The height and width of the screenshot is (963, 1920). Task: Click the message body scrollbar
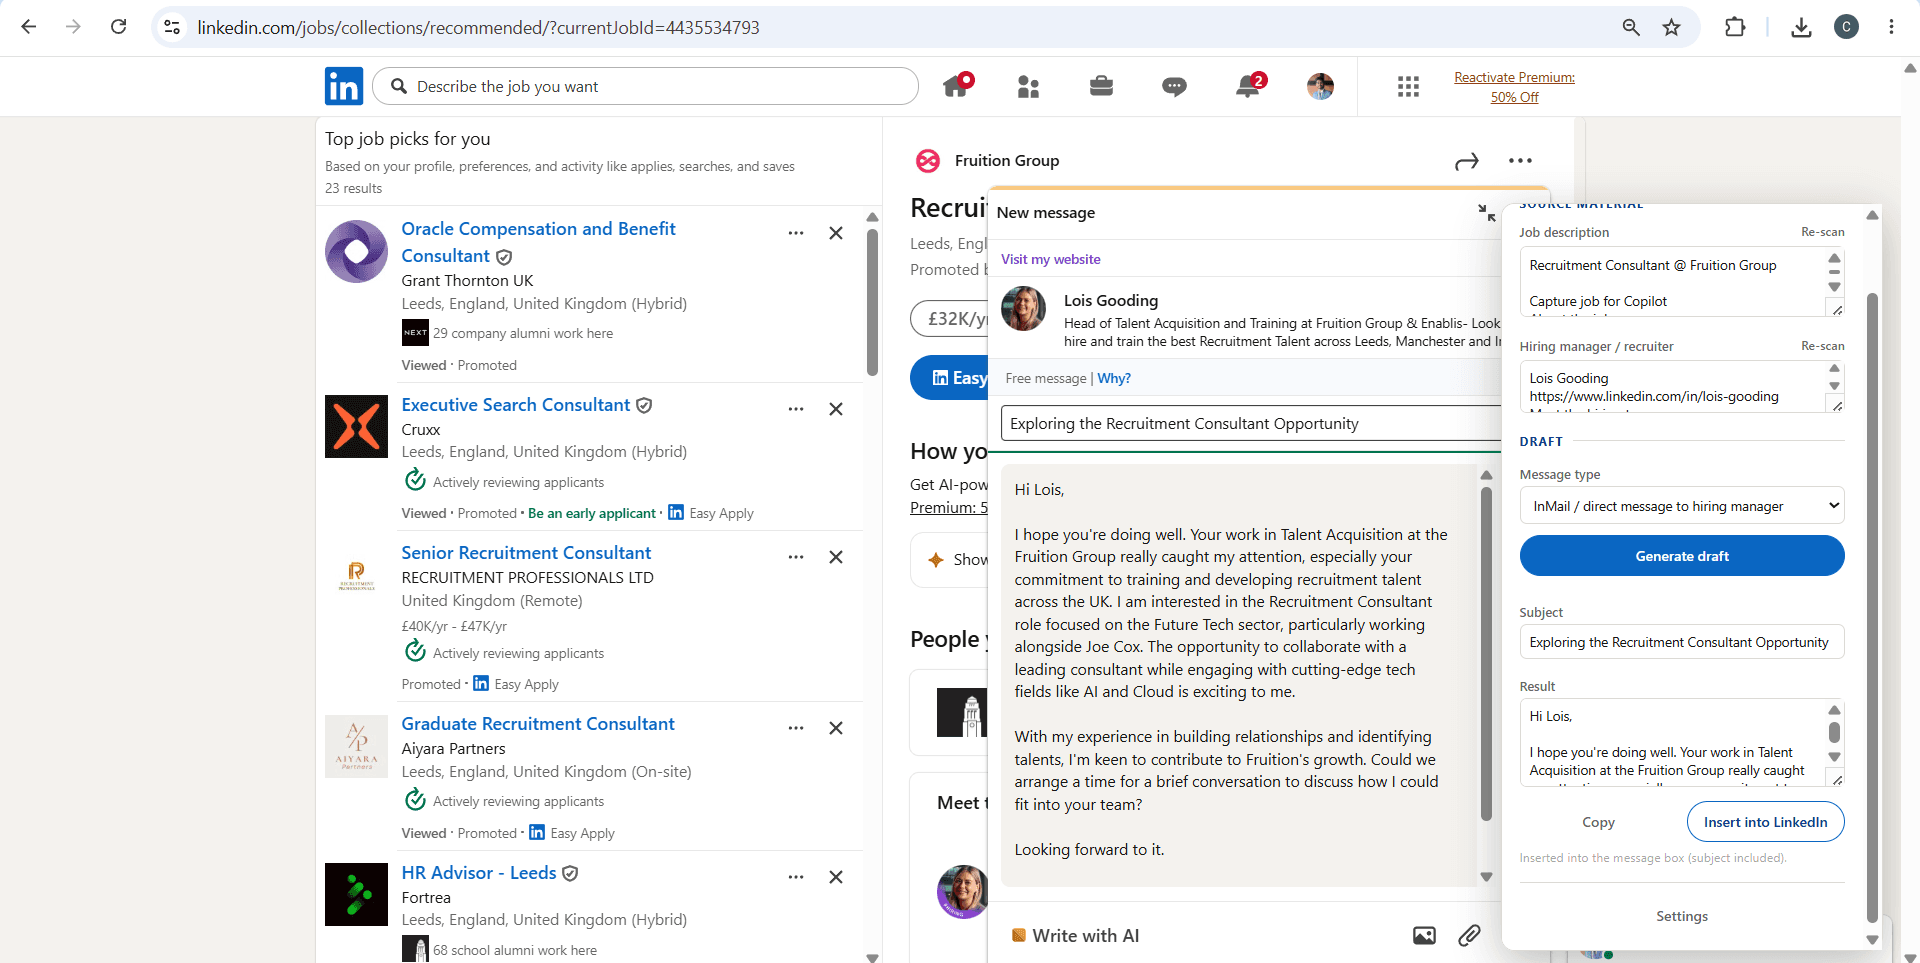(x=1486, y=655)
